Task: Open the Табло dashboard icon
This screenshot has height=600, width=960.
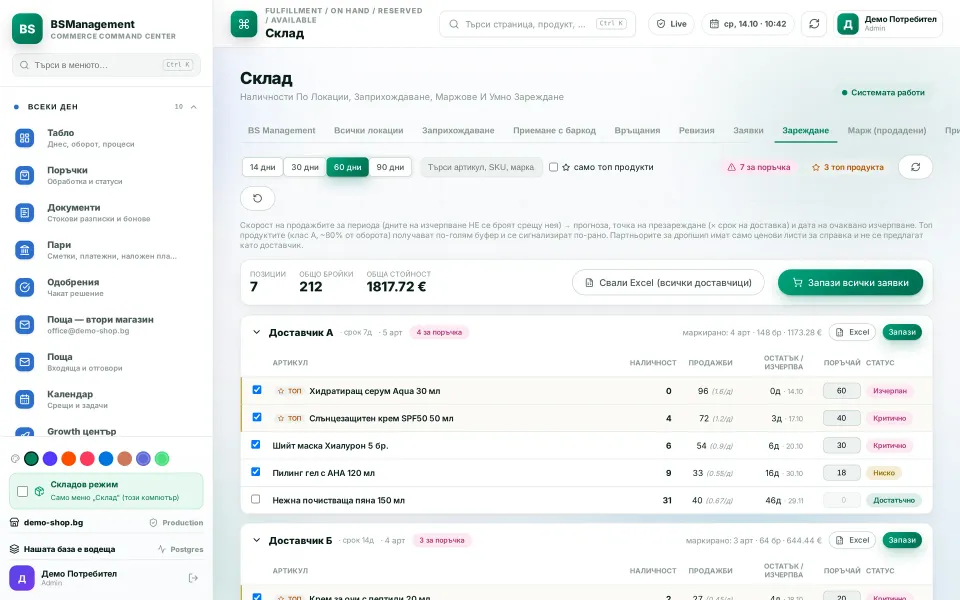Action: coord(24,138)
